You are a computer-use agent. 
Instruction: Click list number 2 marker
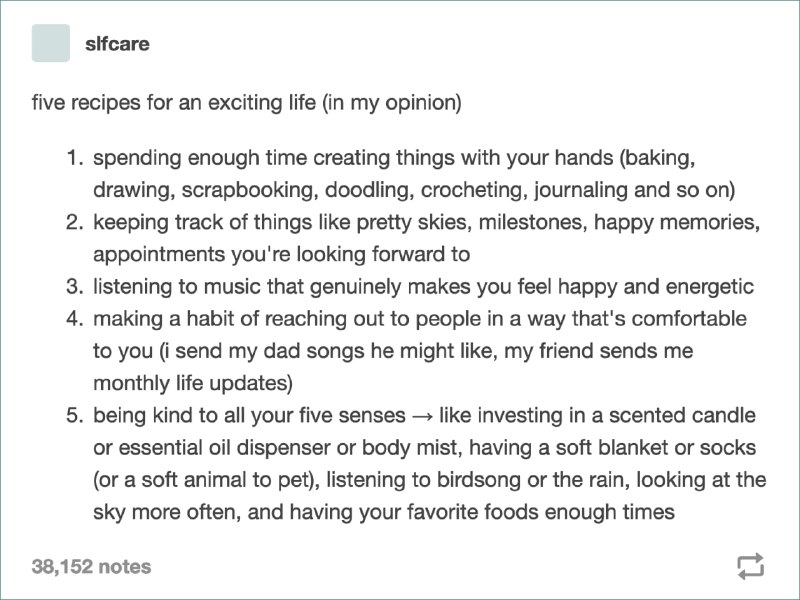[x=74, y=222]
